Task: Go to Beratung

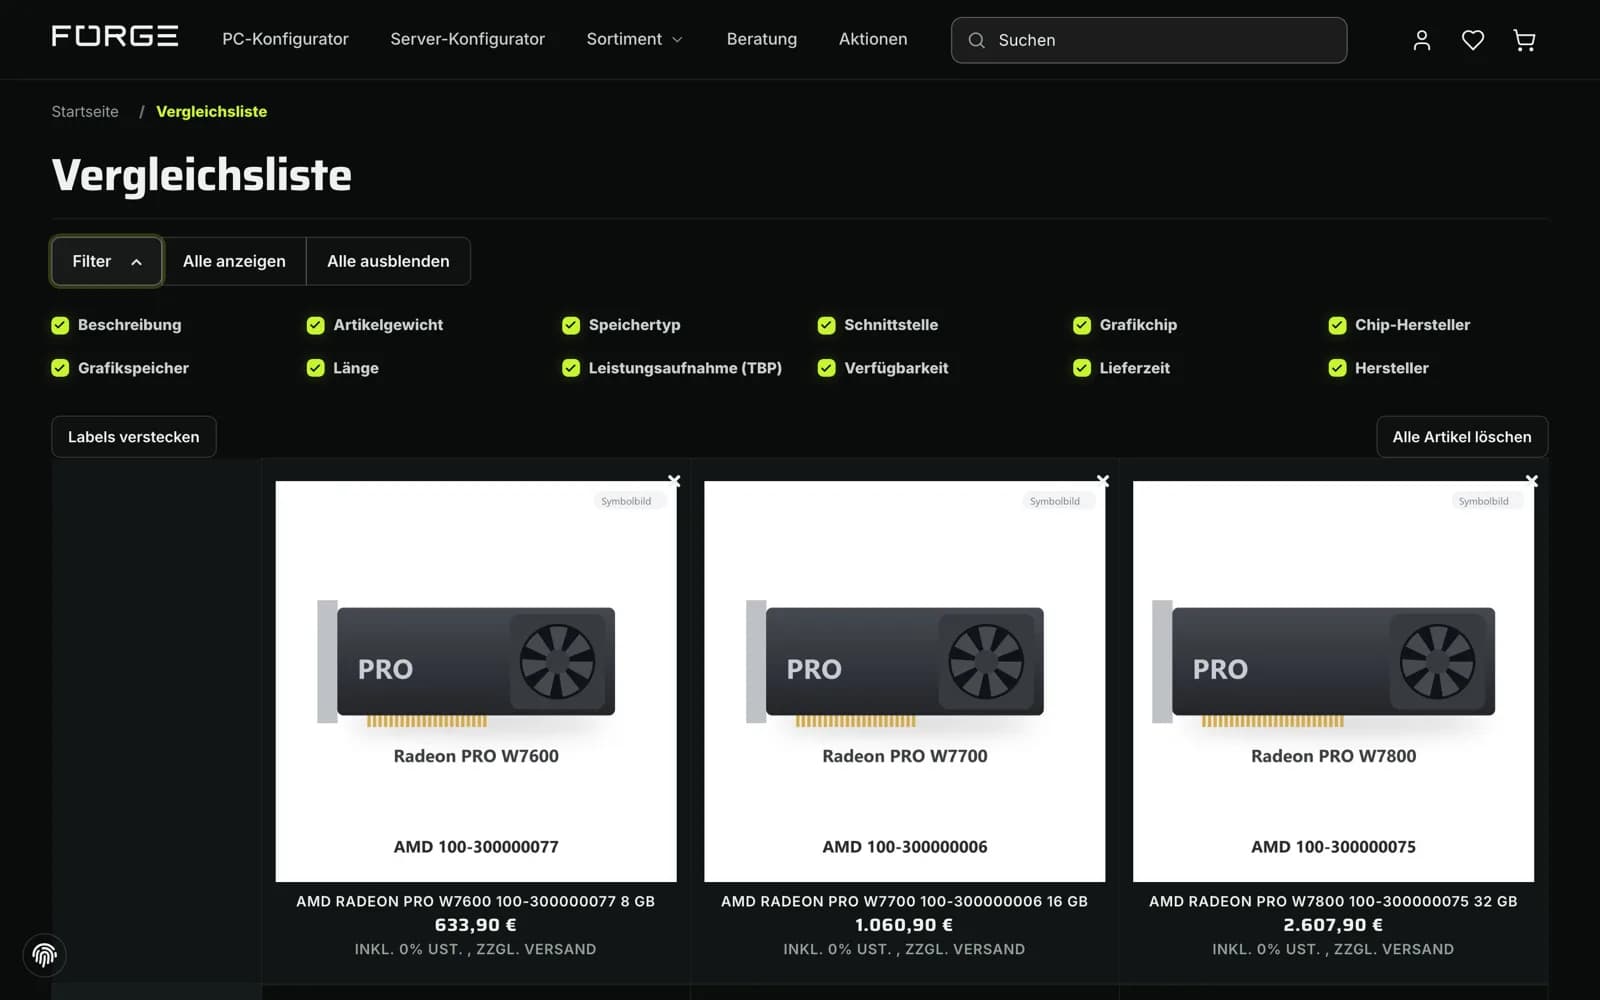Action: (761, 39)
